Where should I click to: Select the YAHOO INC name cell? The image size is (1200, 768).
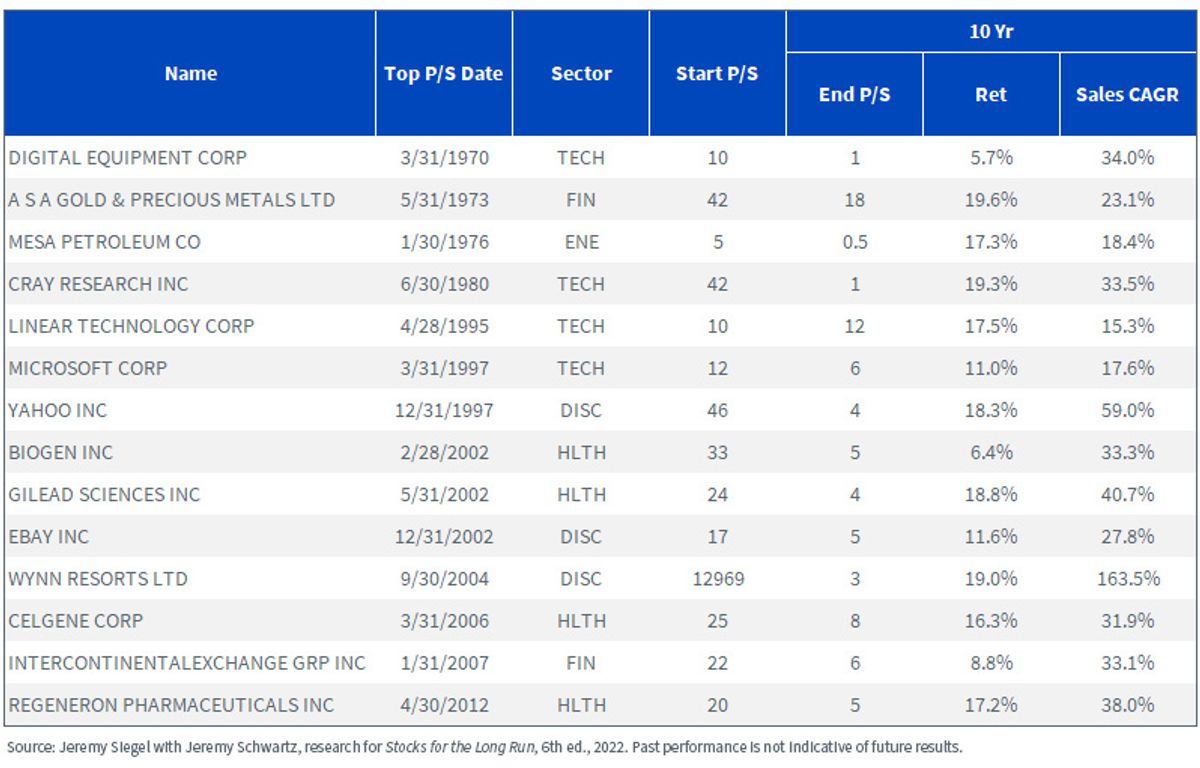[57, 410]
